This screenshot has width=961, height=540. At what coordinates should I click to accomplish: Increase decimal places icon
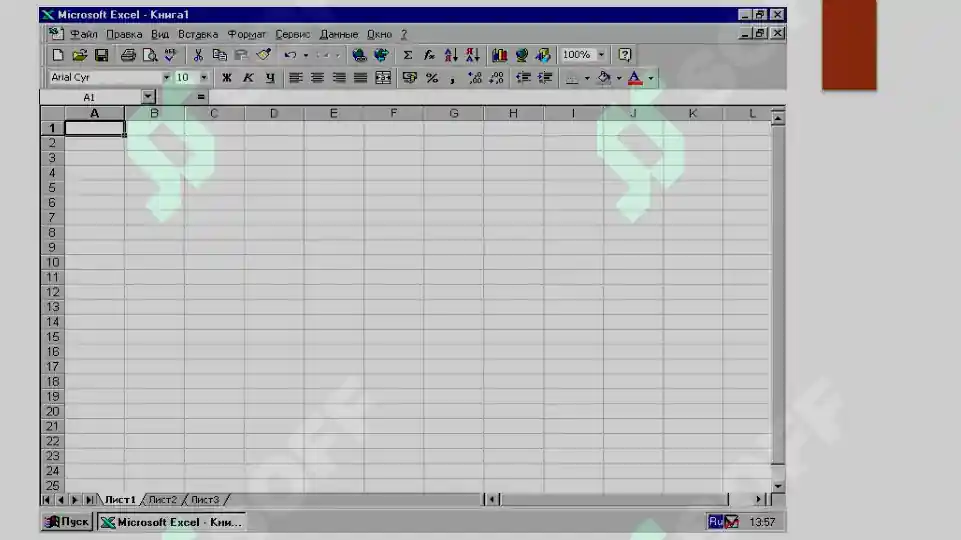tap(474, 78)
